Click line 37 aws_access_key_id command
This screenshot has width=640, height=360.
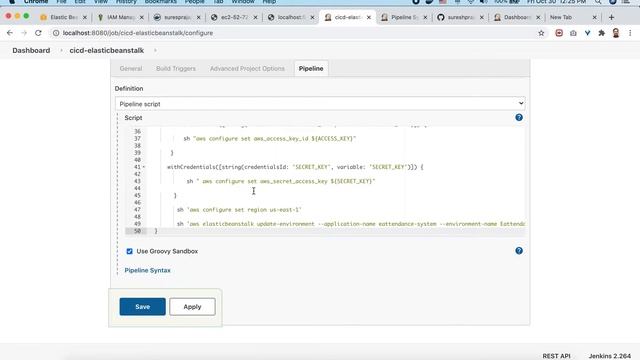[269, 139]
